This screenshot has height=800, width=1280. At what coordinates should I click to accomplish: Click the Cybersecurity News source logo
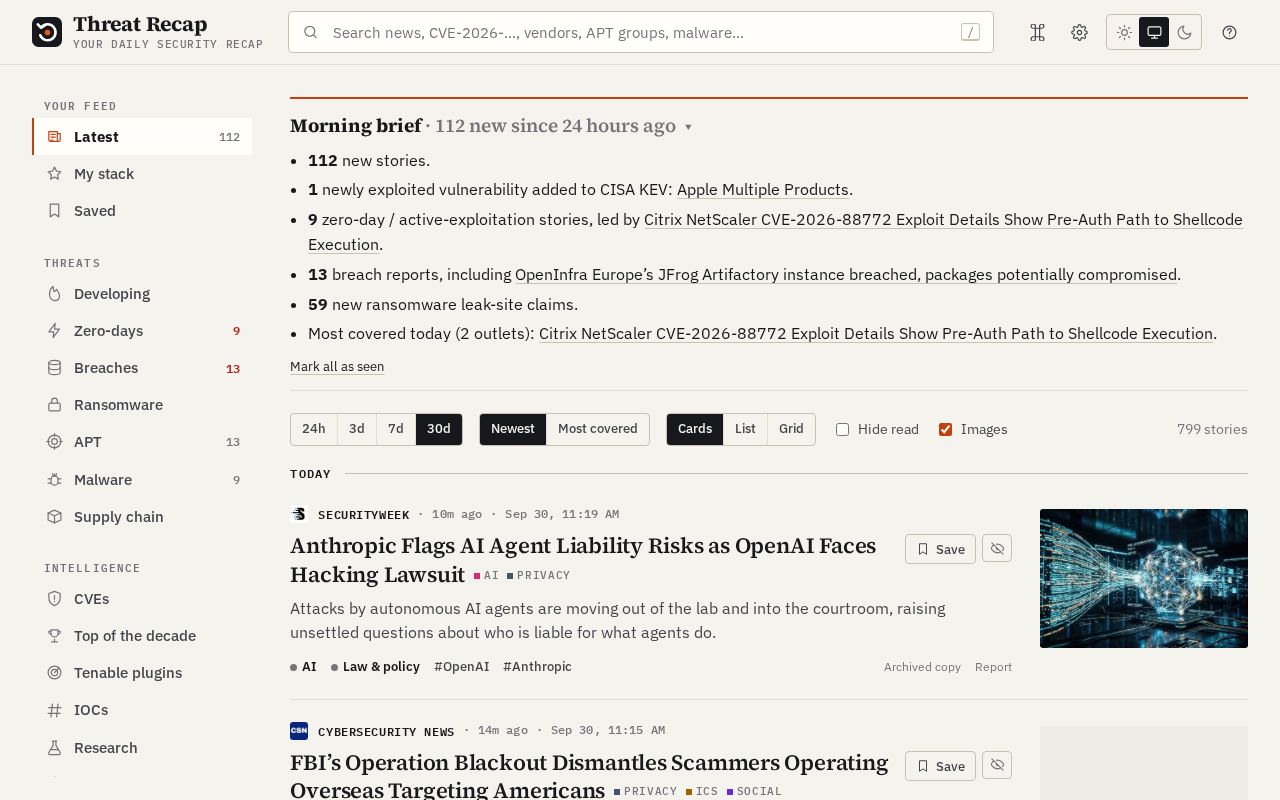[x=299, y=731]
